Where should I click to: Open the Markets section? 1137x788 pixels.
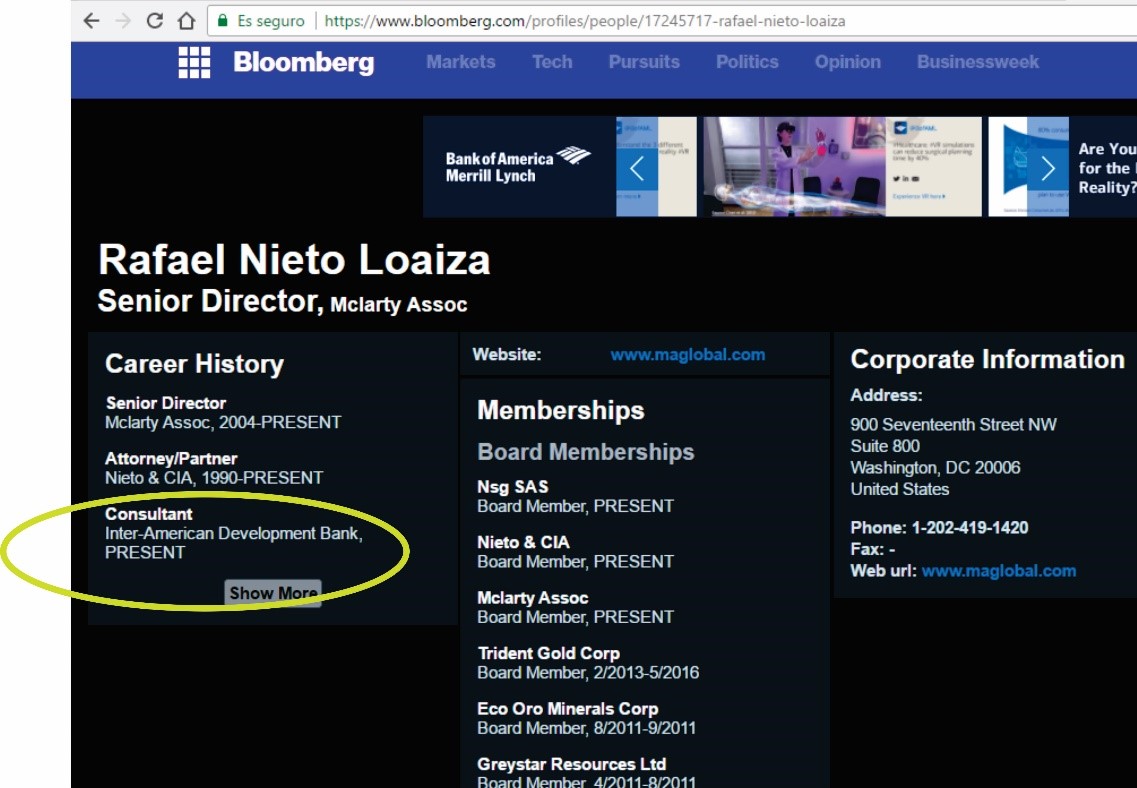point(460,62)
